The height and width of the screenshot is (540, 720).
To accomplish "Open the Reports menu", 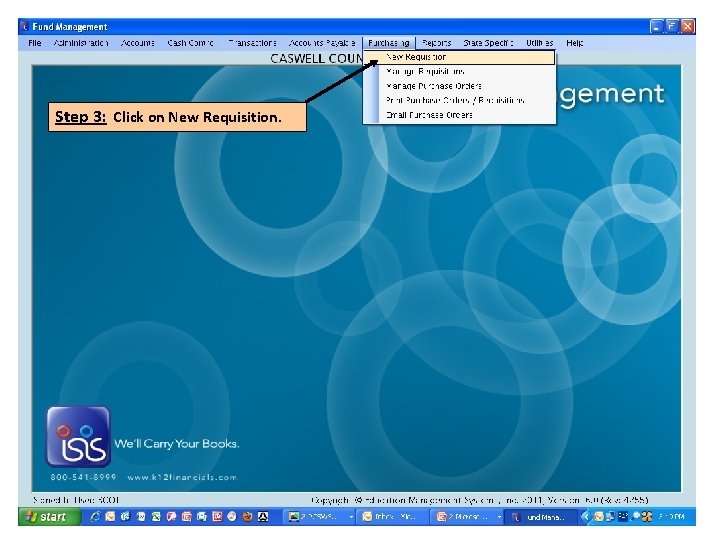I will (x=436, y=43).
